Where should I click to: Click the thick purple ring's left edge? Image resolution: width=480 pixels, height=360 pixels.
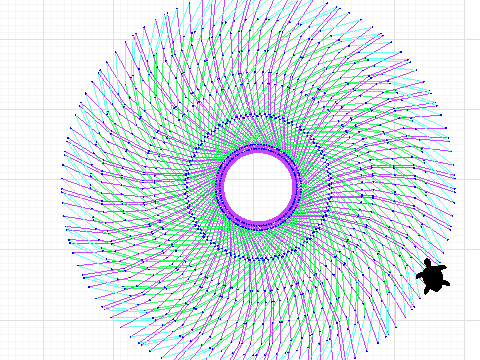(221, 187)
